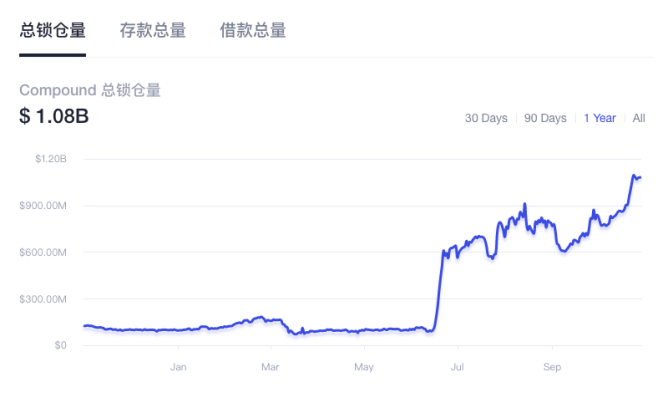Click the $900.00M y-axis label
Screen dimensions: 668x408
(x=43, y=206)
